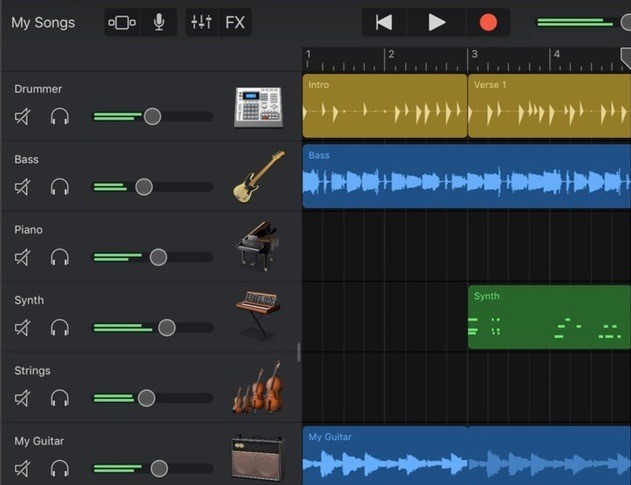Solo the Strings track with headphones

click(60, 398)
